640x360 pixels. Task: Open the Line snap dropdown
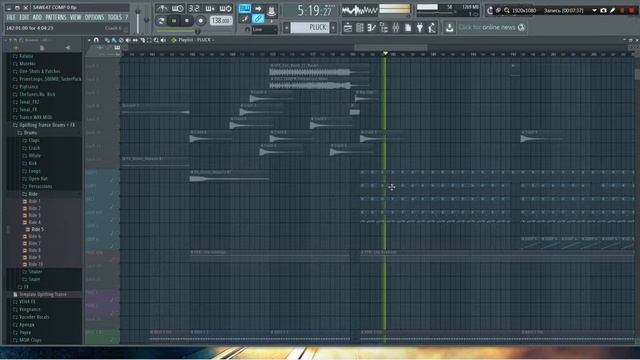pyautogui.click(x=264, y=29)
